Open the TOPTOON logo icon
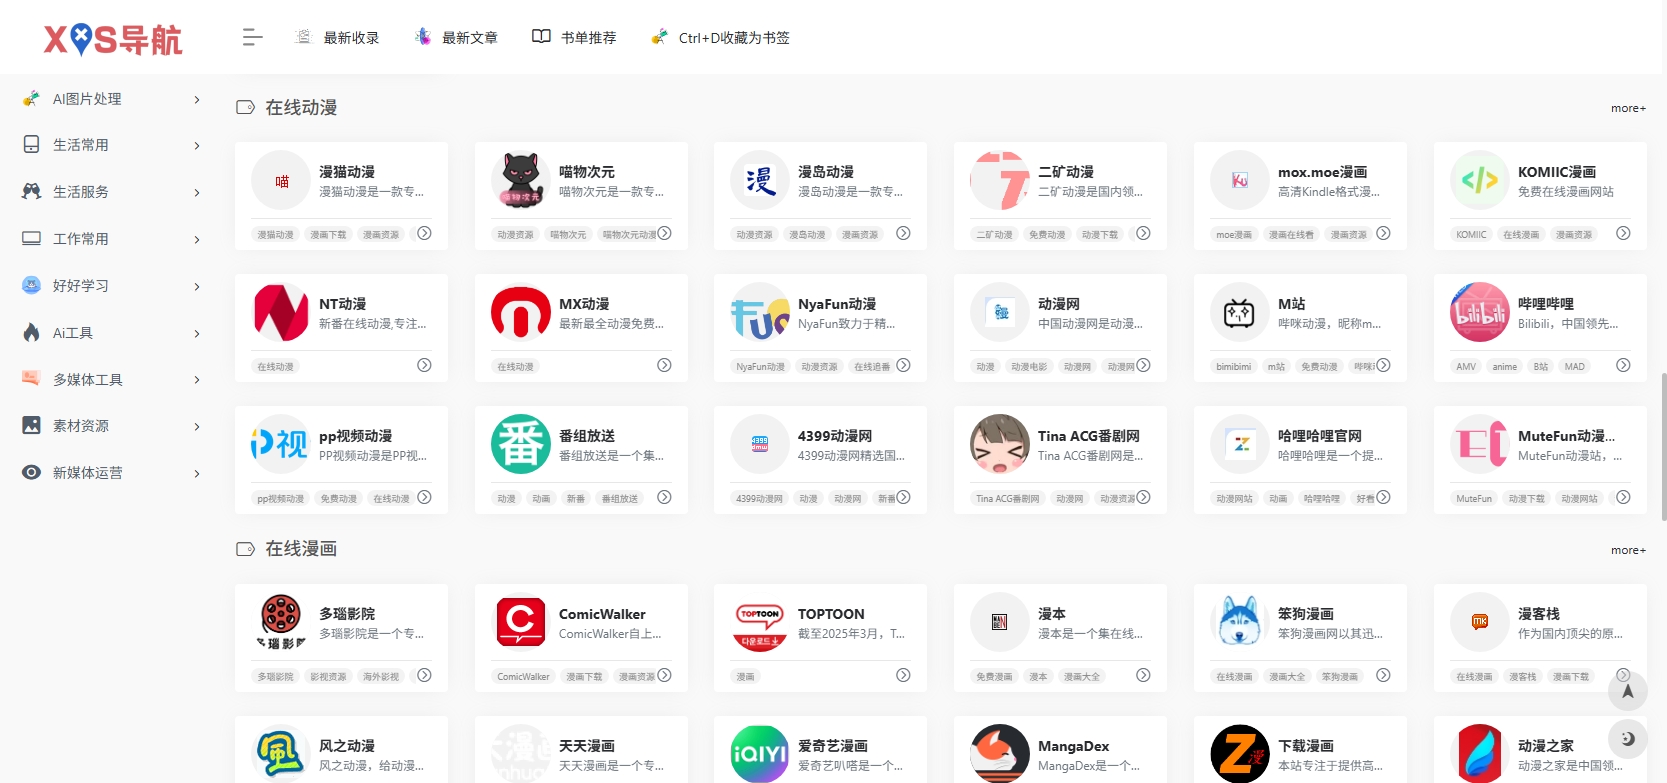1667x783 pixels. 760,622
